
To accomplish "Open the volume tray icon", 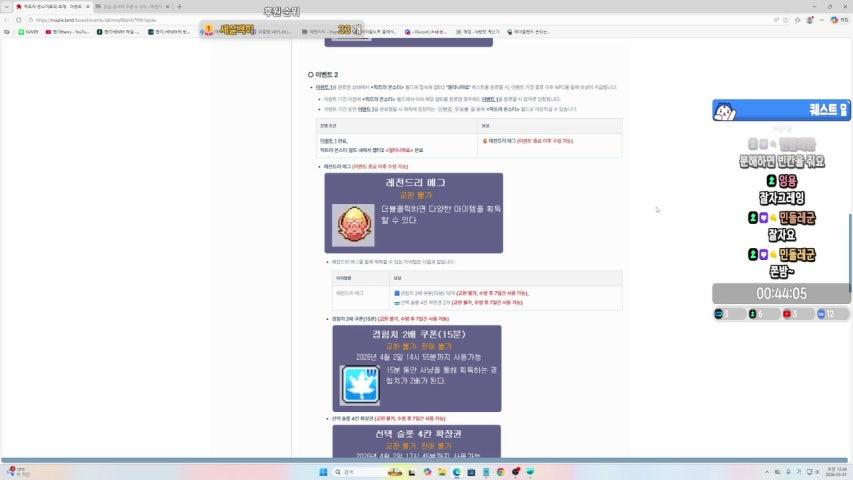I will pyautogui.click(x=817, y=472).
